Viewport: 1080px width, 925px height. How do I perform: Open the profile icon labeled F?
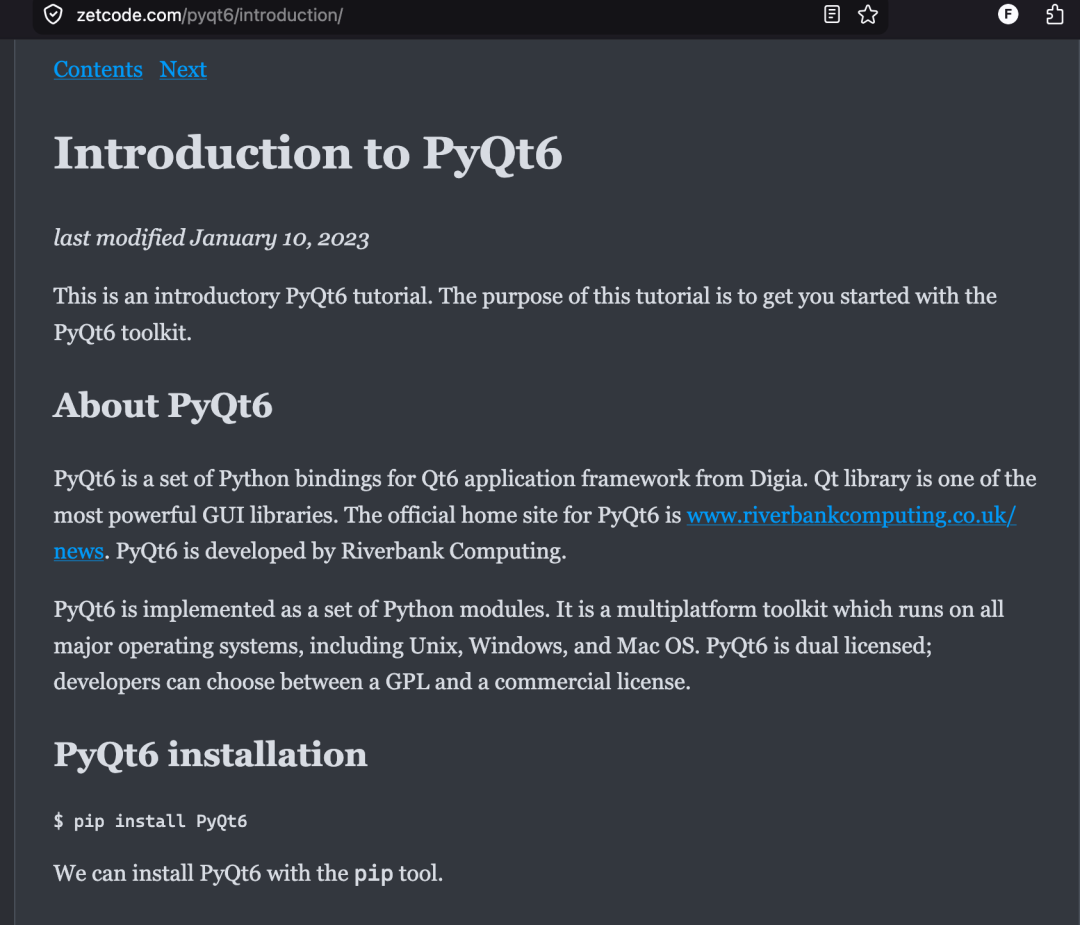1008,14
